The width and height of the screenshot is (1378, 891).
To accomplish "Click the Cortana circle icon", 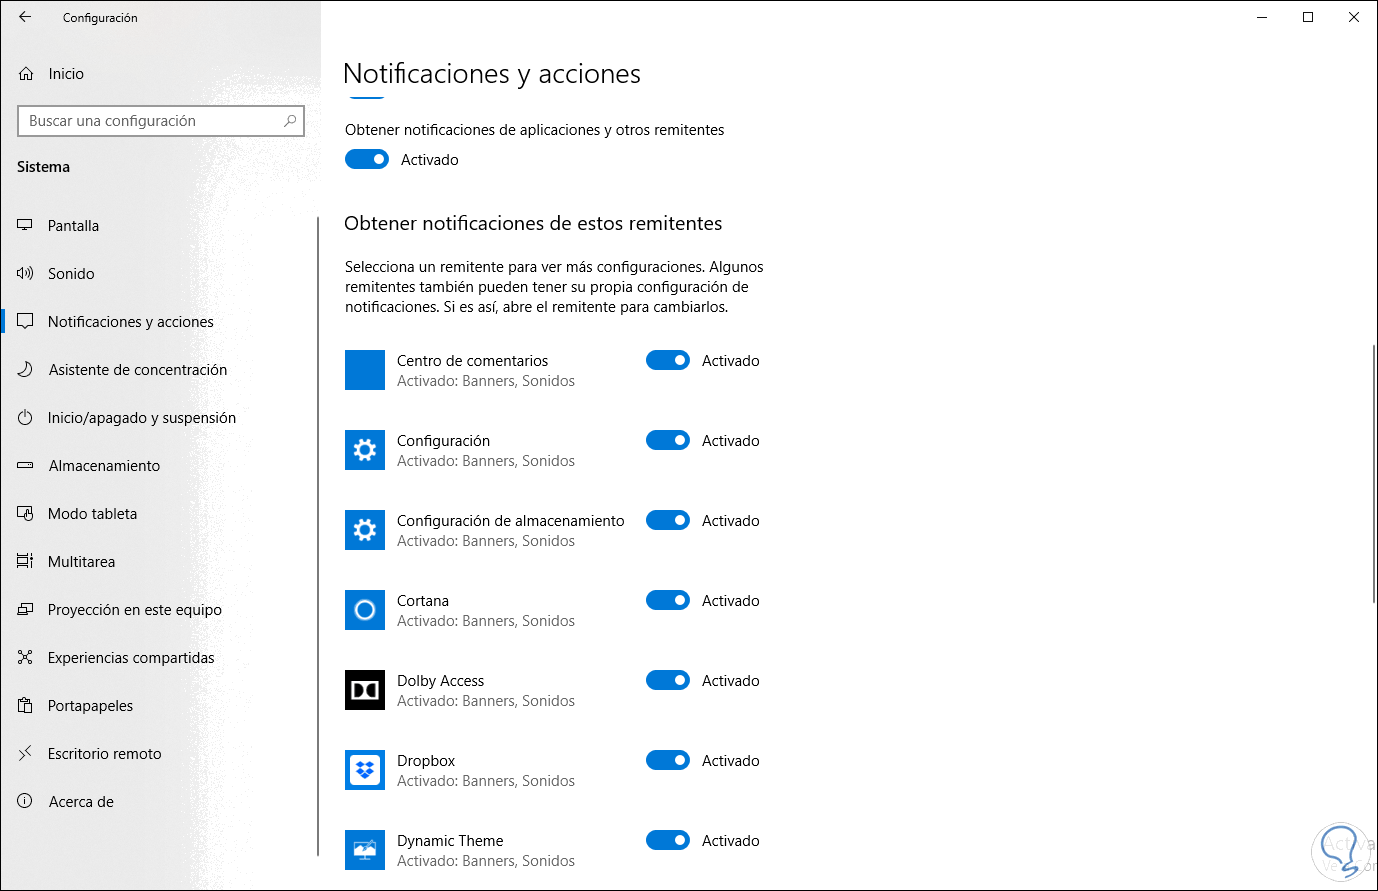I will [x=365, y=610].
